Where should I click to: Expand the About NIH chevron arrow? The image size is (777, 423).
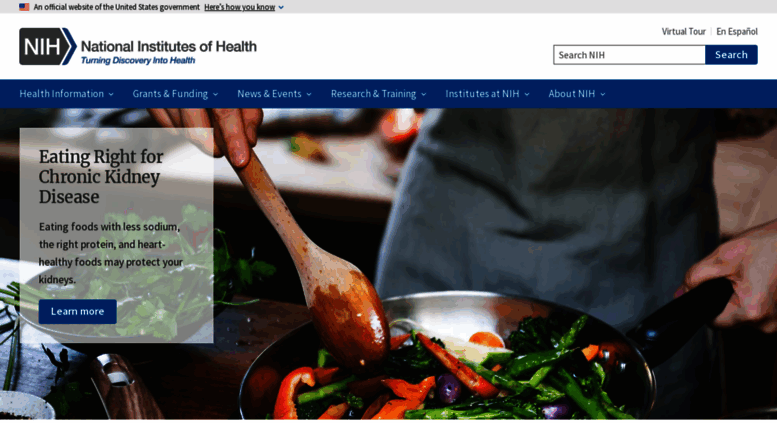603,94
